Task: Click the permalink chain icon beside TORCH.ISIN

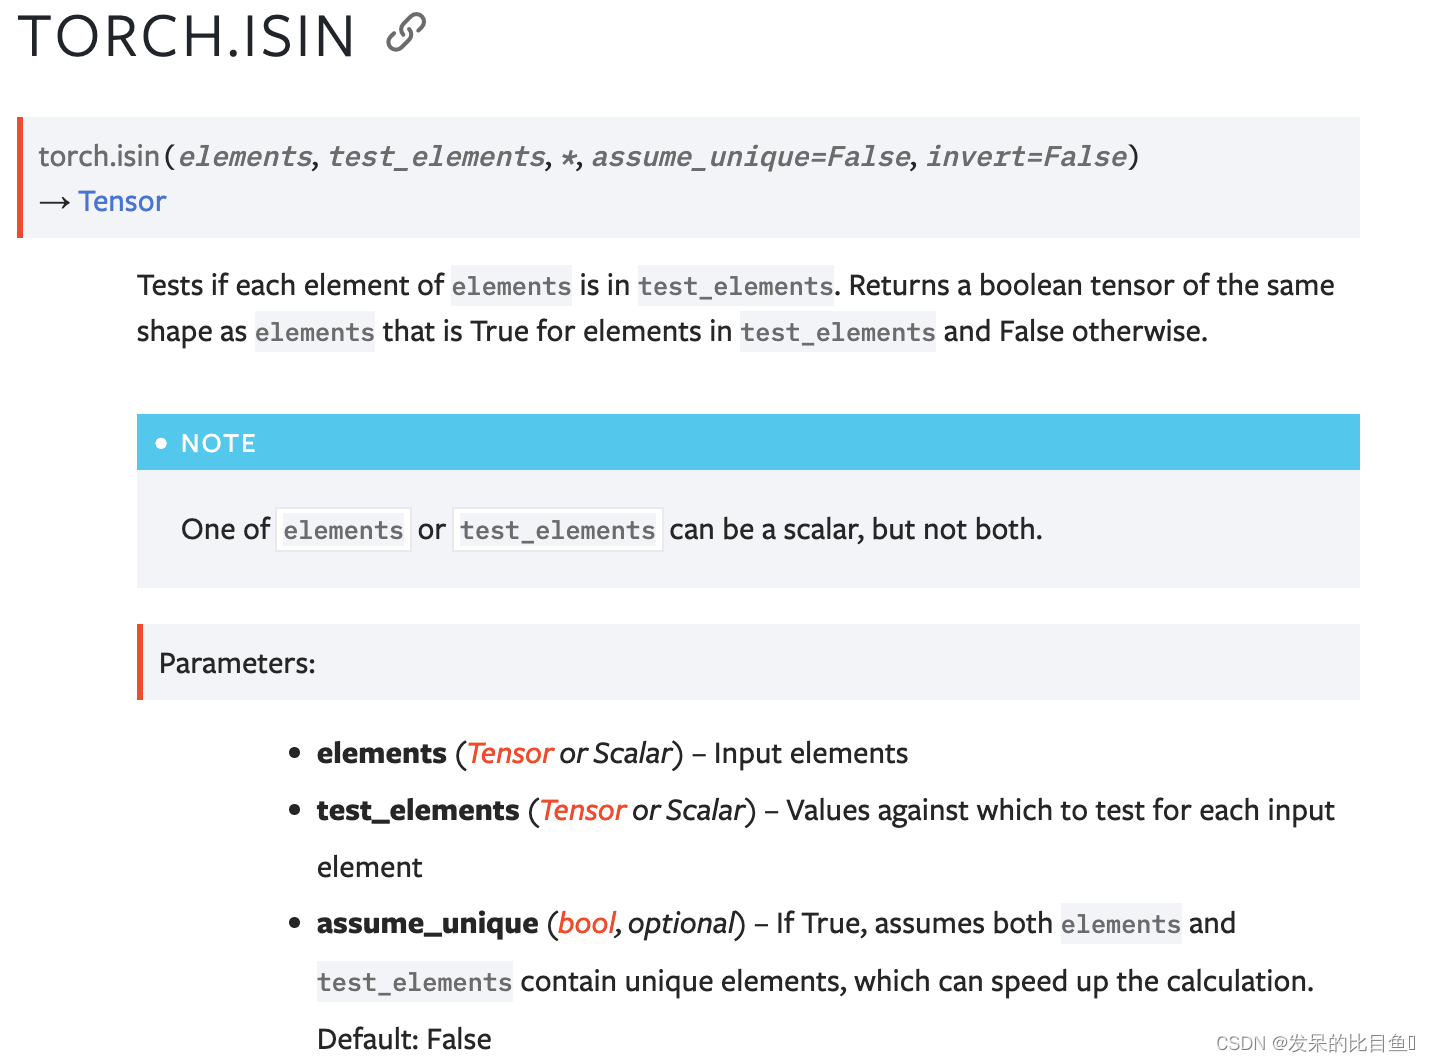Action: tap(406, 33)
